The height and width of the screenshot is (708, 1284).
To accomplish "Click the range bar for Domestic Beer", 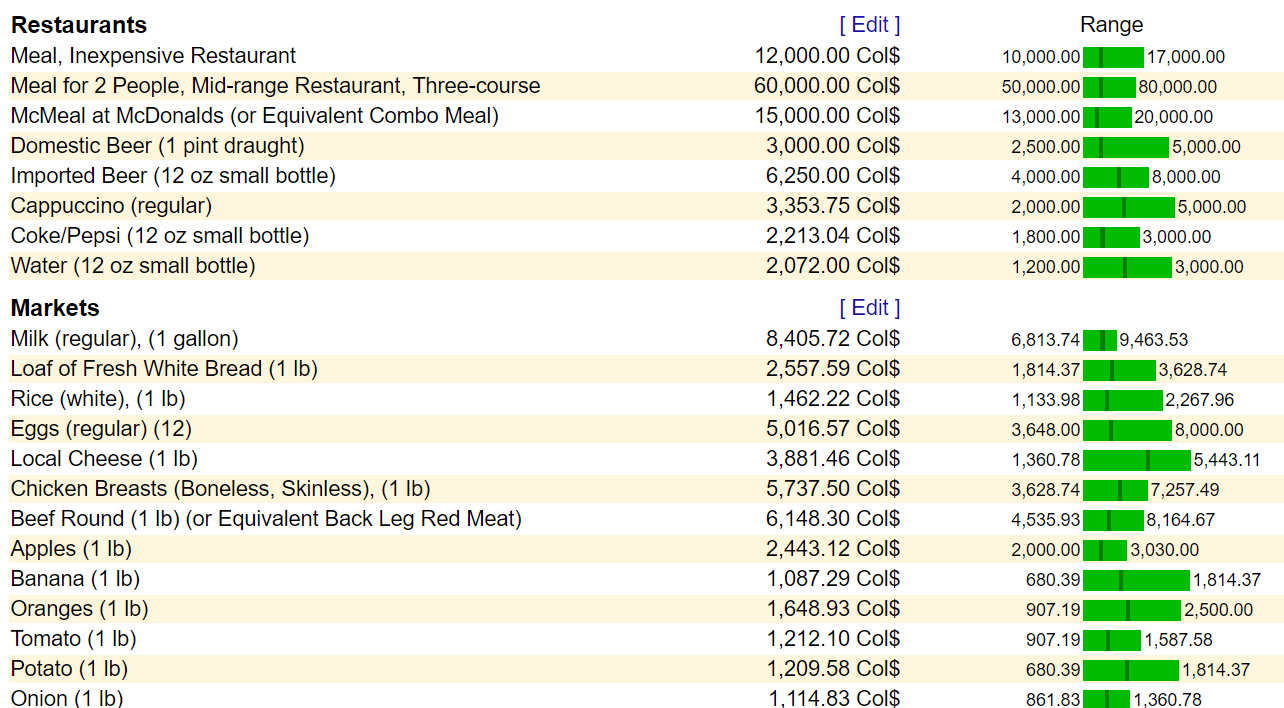I will [1125, 147].
